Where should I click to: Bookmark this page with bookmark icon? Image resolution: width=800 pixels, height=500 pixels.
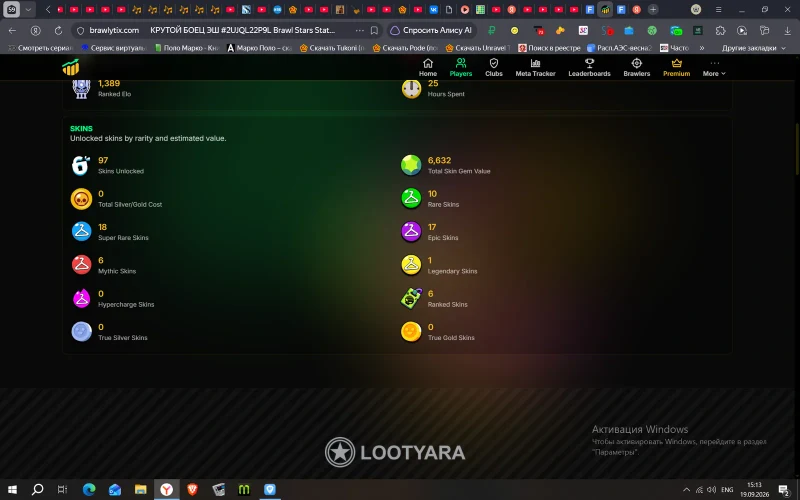pos(374,31)
